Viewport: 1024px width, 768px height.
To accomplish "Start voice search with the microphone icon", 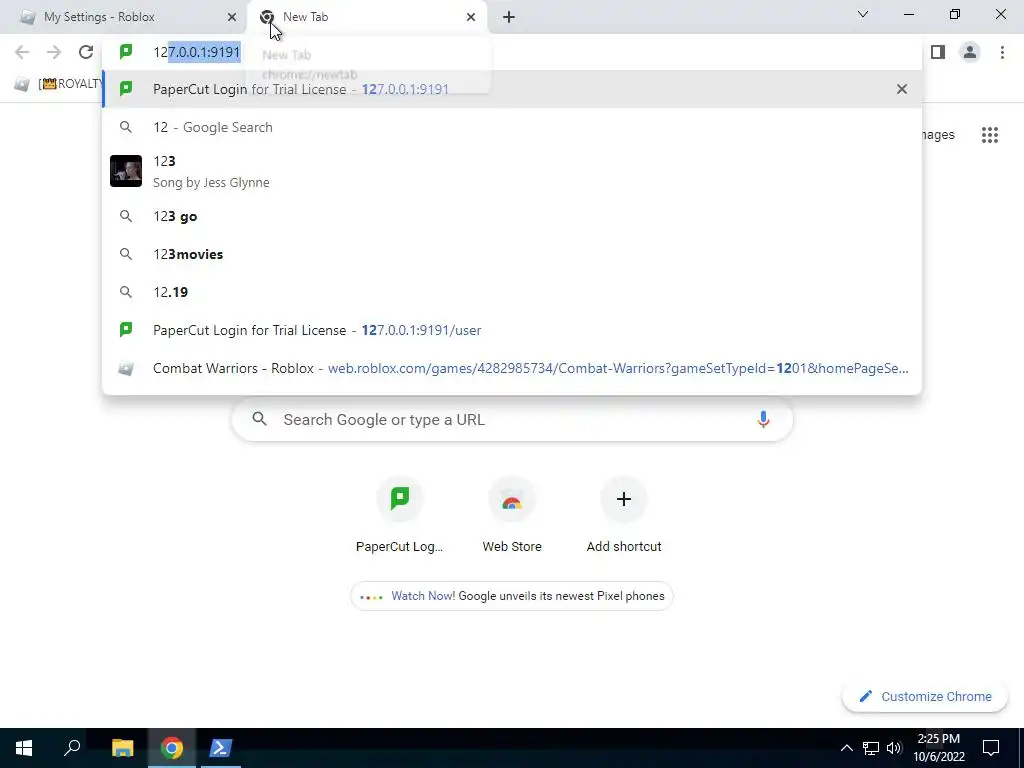I will [x=763, y=419].
